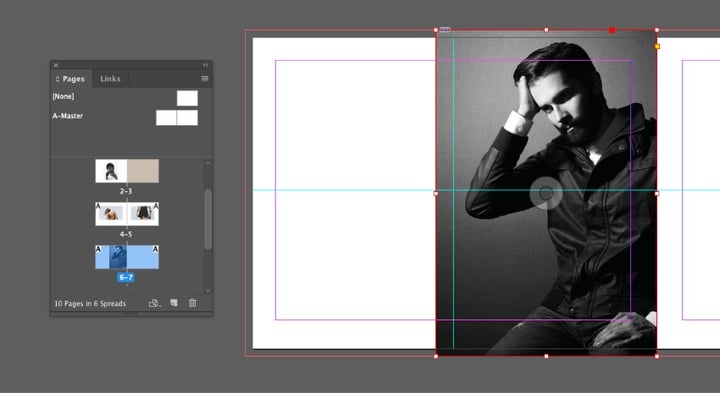The image size is (720, 393).
Task: Click the Pages panel scroll down arrow
Action: pyautogui.click(x=208, y=290)
